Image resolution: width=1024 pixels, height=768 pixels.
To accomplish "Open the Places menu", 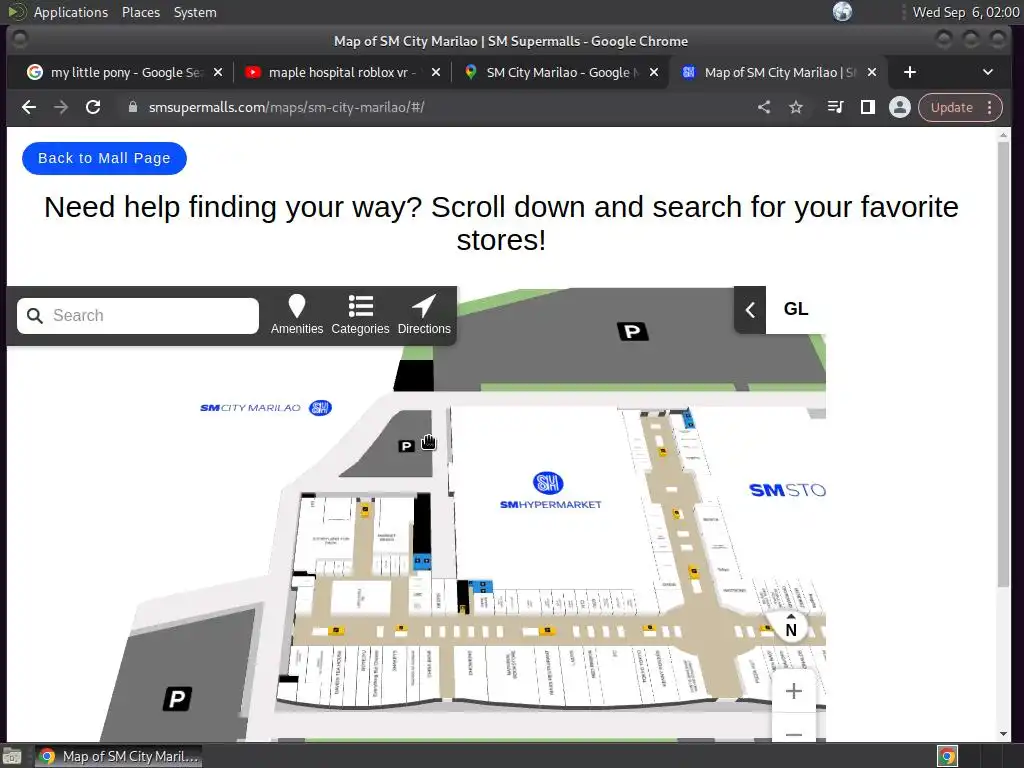I will pyautogui.click(x=141, y=12).
